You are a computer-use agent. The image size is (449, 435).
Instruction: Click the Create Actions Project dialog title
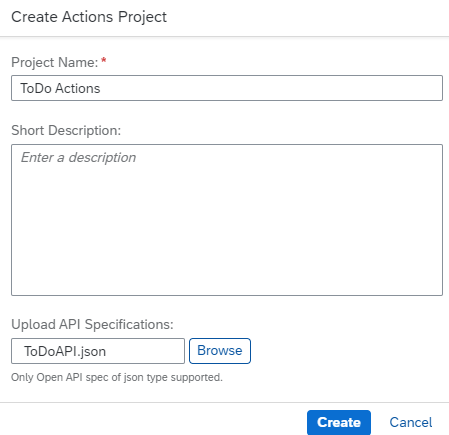pos(89,17)
